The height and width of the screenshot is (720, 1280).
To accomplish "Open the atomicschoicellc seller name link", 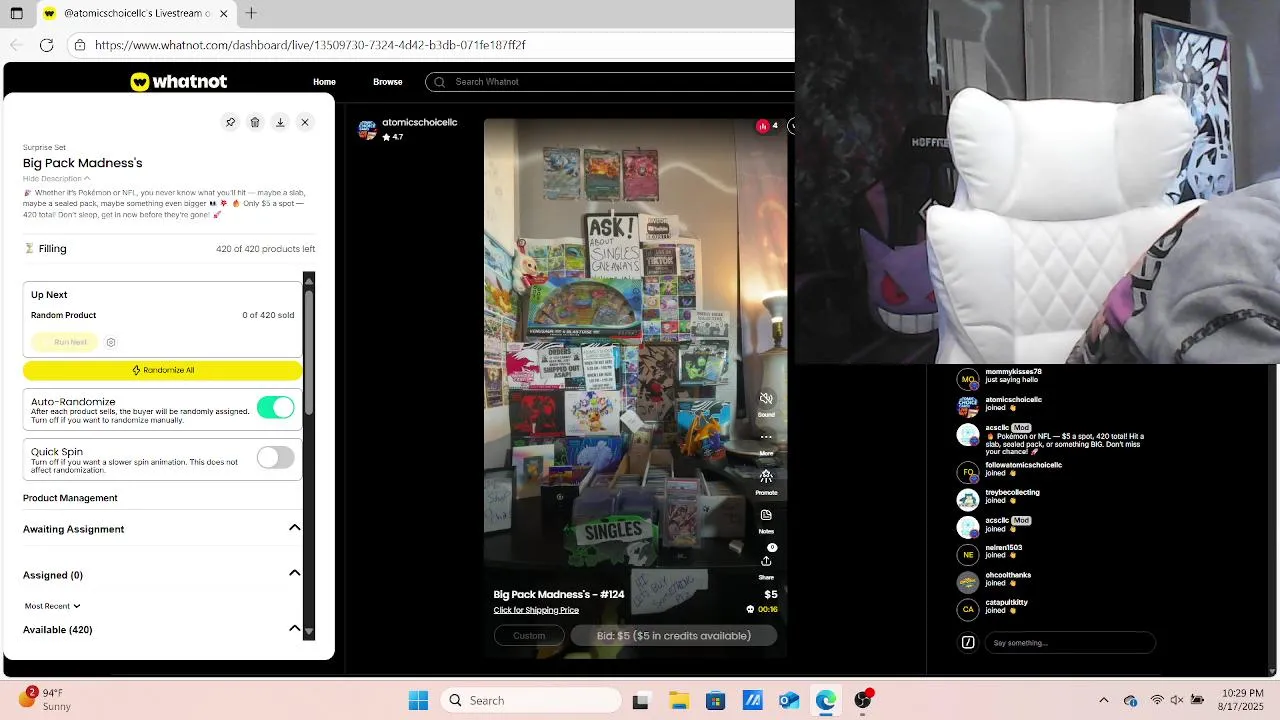I will [419, 122].
